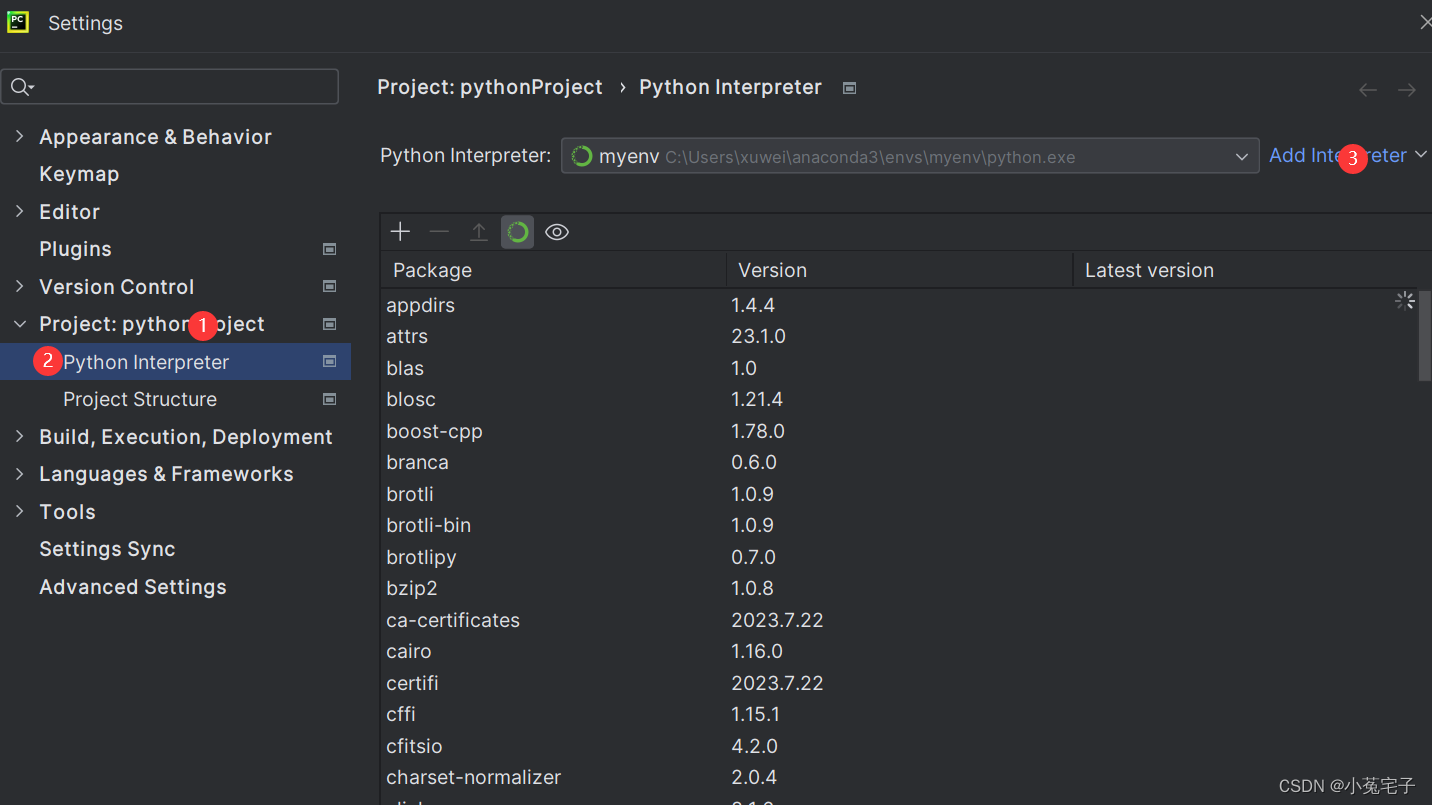
Task: Select the cfitsio package row
Action: click(900, 746)
